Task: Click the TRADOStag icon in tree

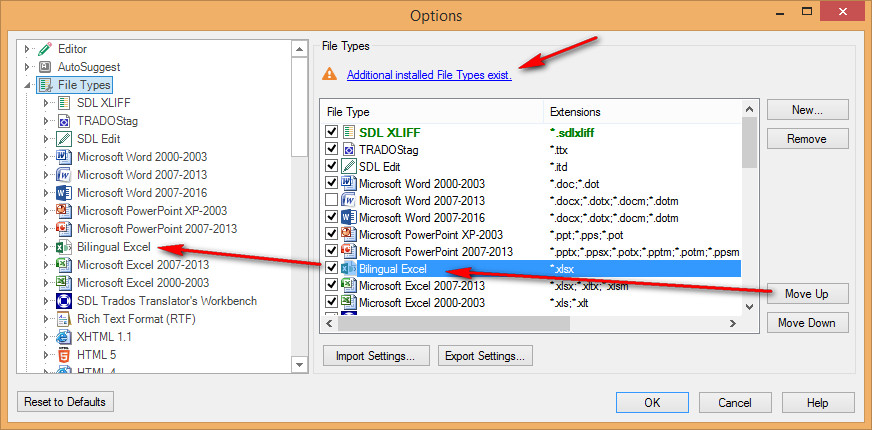Action: tap(64, 121)
